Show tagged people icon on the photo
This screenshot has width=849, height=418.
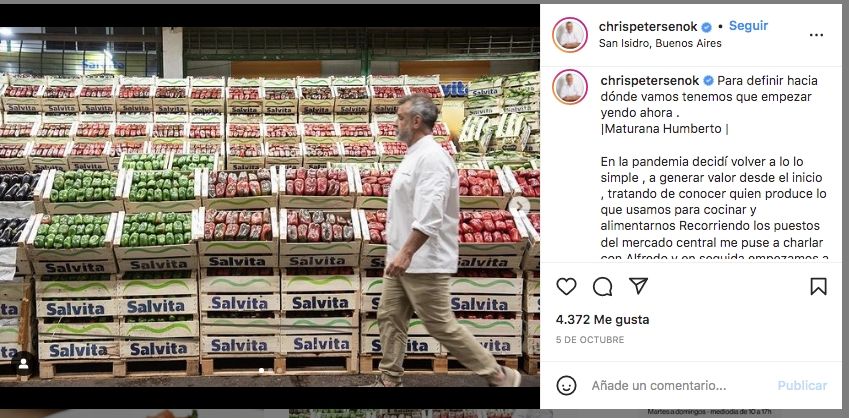click(x=23, y=364)
